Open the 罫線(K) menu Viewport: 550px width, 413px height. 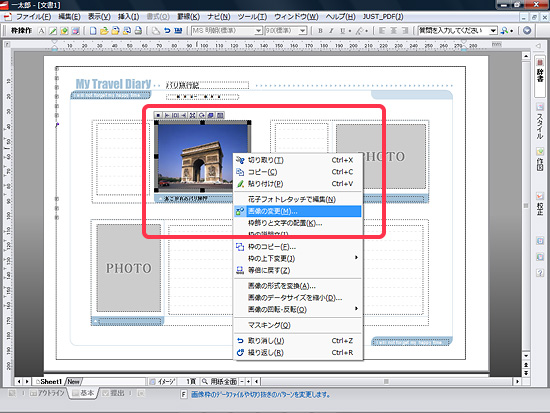pos(188,16)
